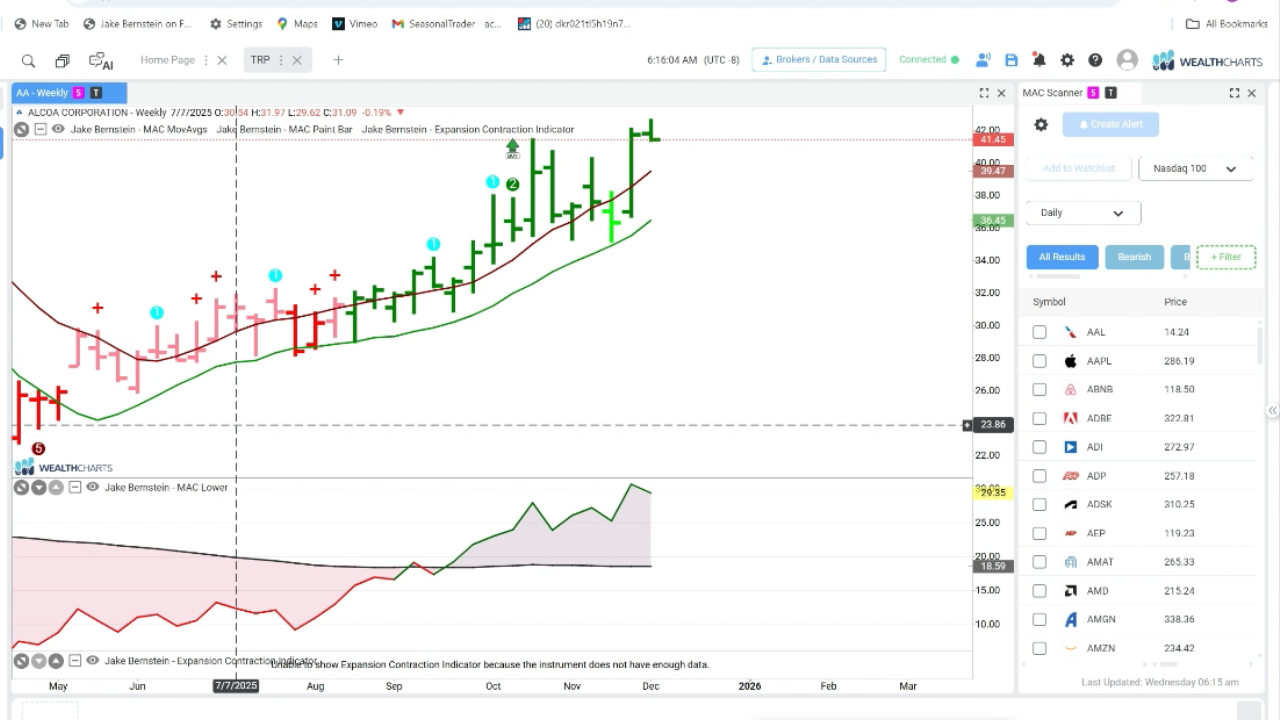
Task: Maximize the AA Weekly chart panel
Action: (x=984, y=93)
